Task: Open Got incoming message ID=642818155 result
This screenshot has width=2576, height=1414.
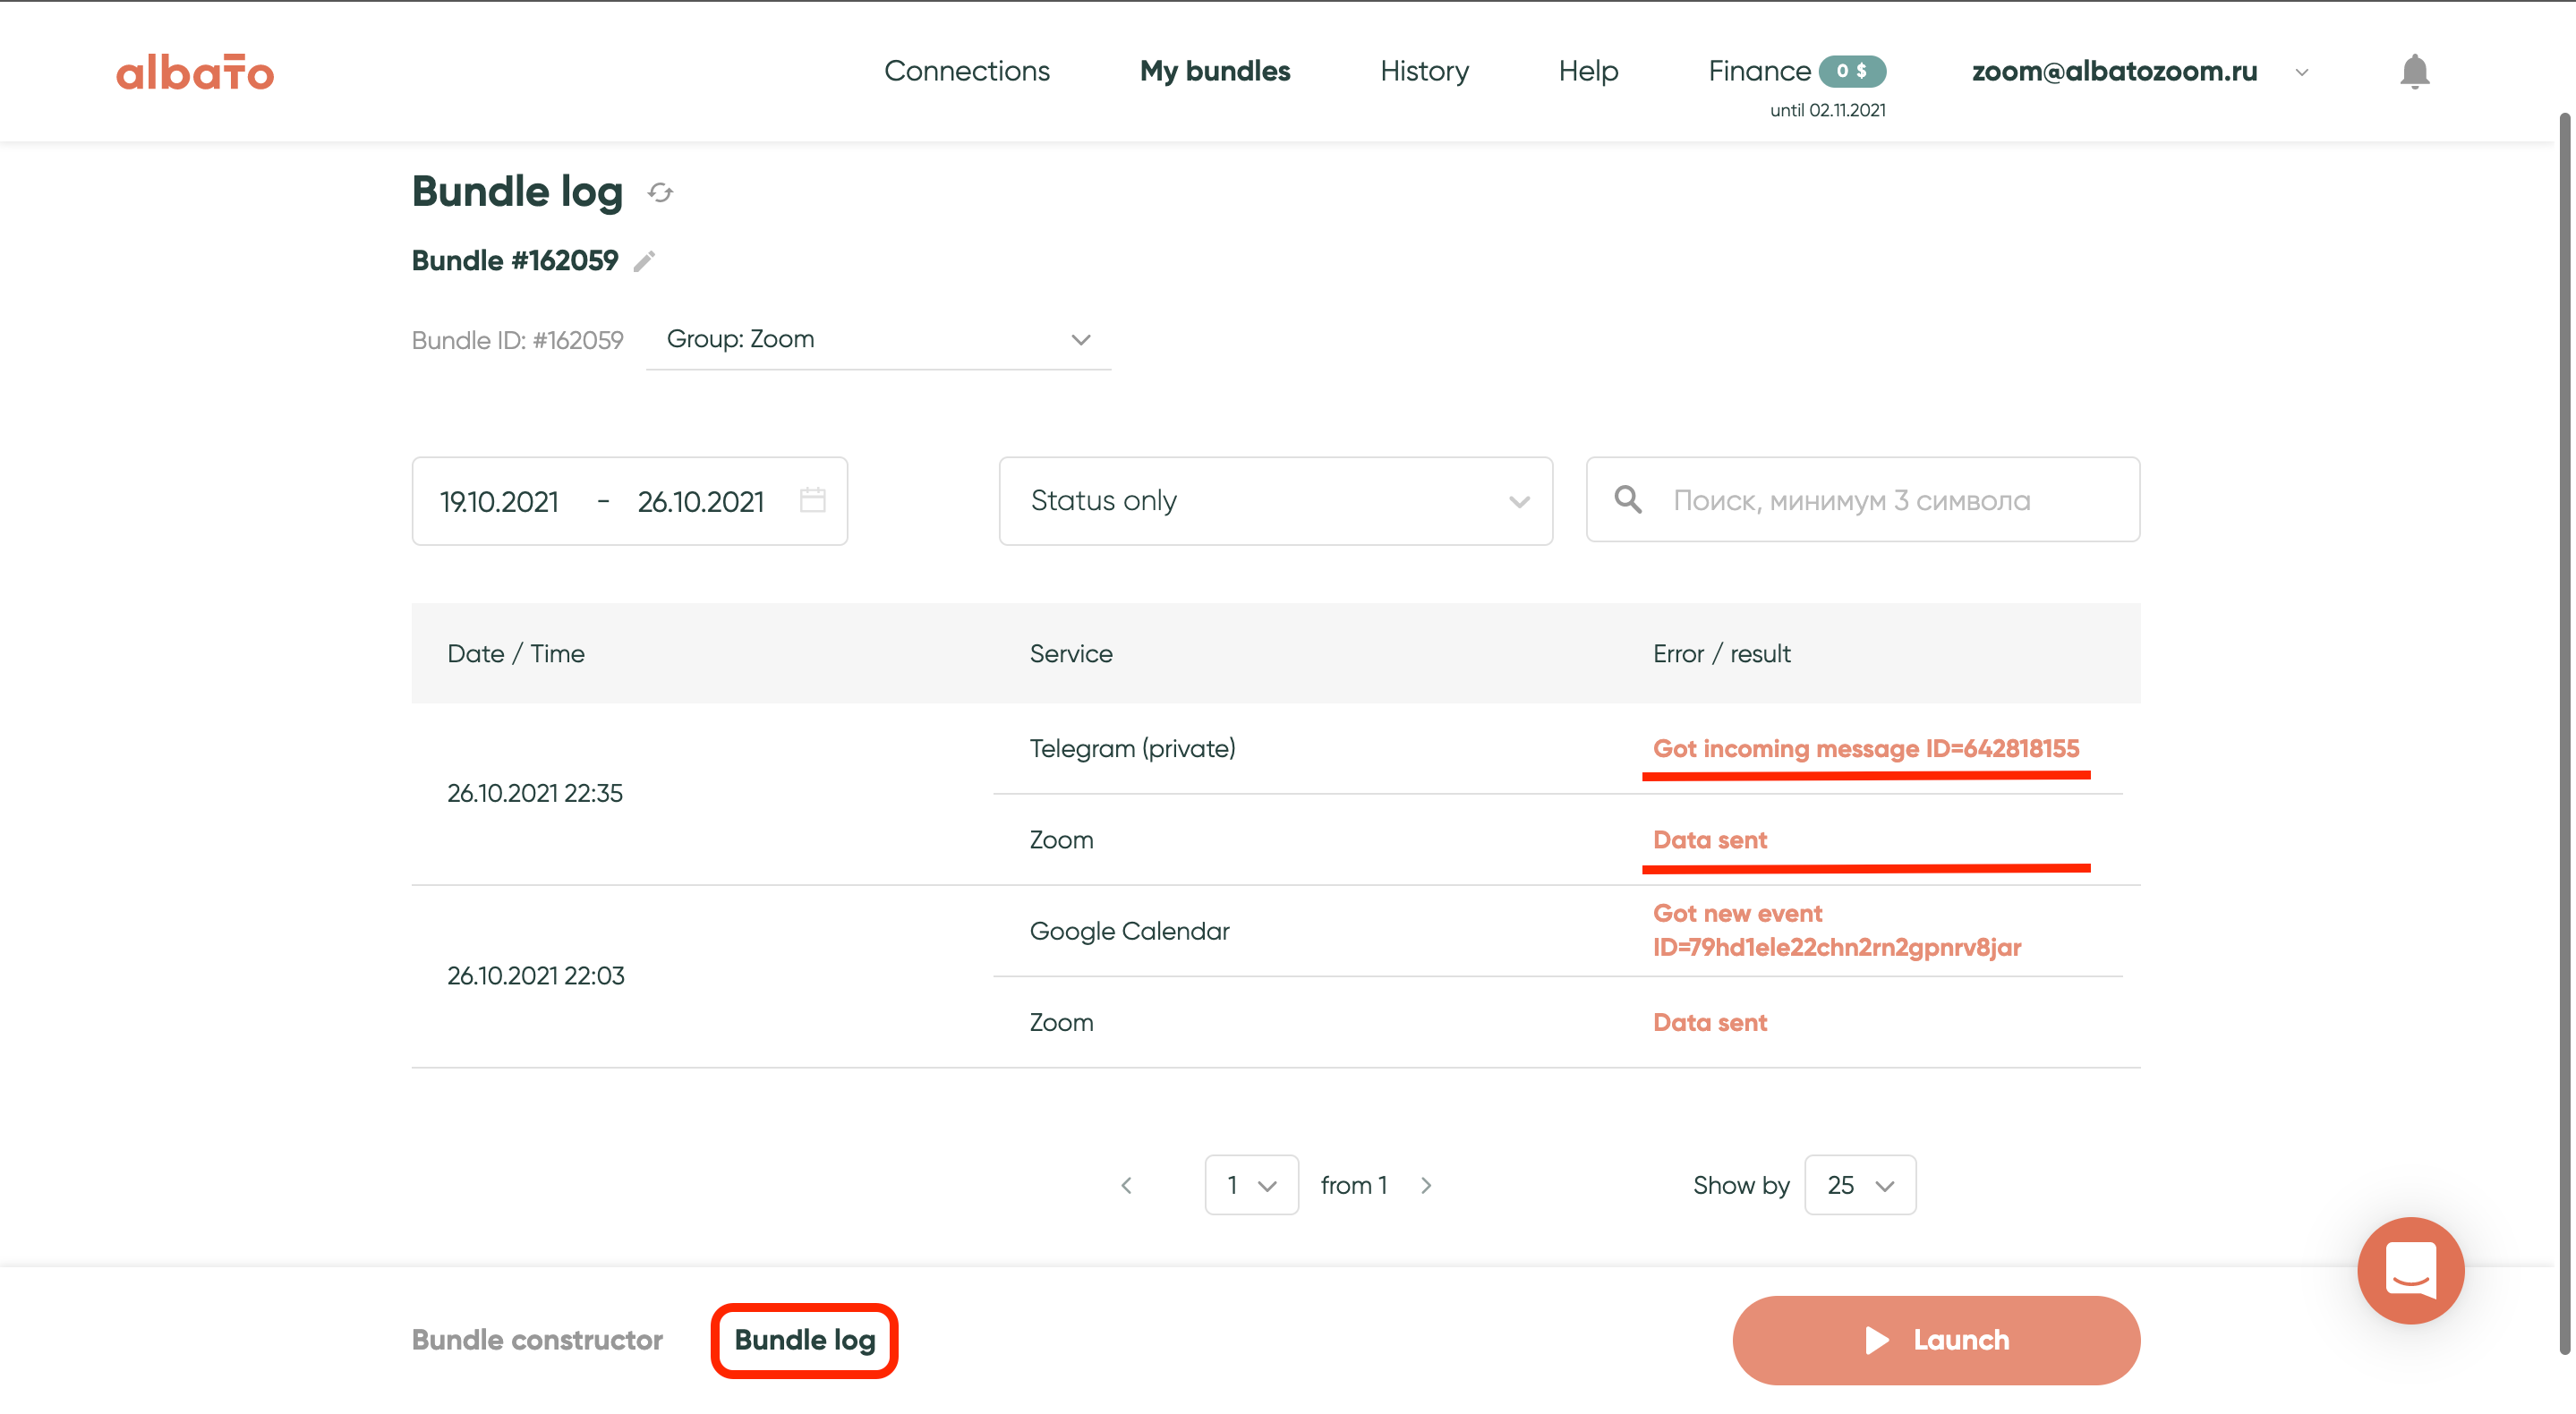Action: [1866, 749]
